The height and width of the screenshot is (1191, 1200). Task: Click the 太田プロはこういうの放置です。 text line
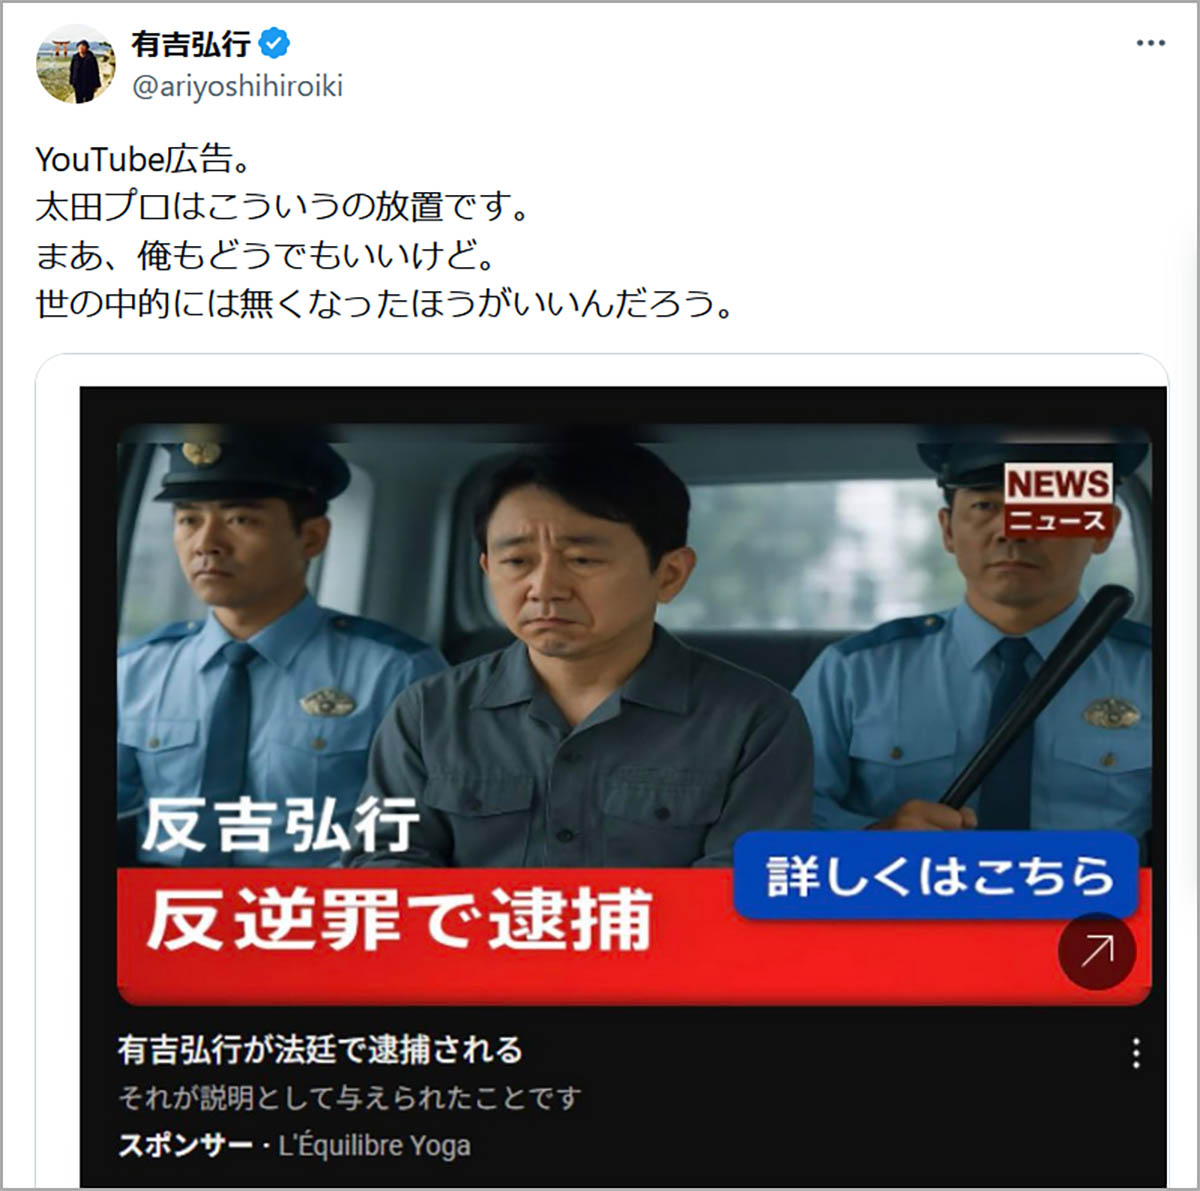pos(282,207)
